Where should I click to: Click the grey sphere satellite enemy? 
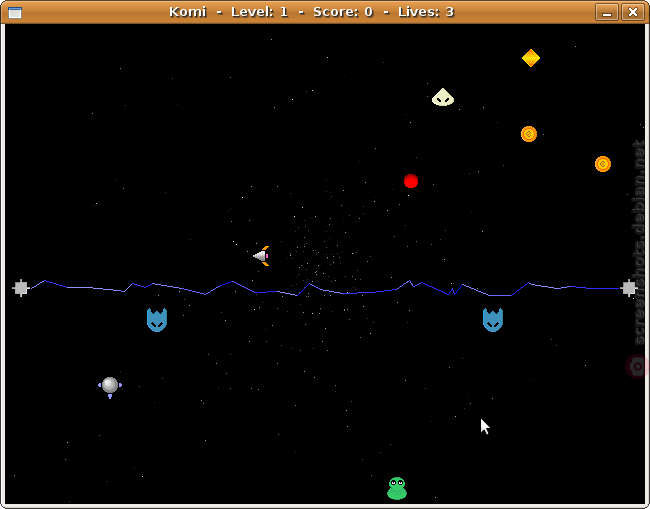pyautogui.click(x=110, y=386)
